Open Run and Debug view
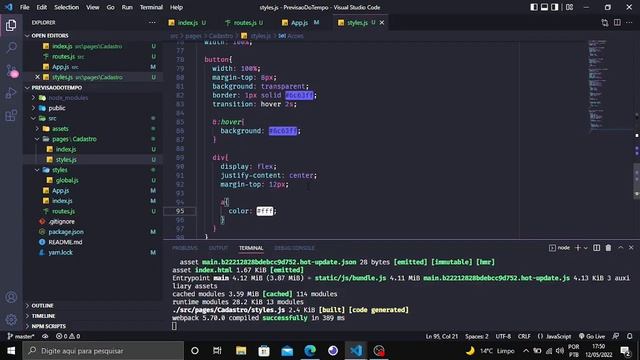This screenshot has height=360, width=640. click(11, 93)
